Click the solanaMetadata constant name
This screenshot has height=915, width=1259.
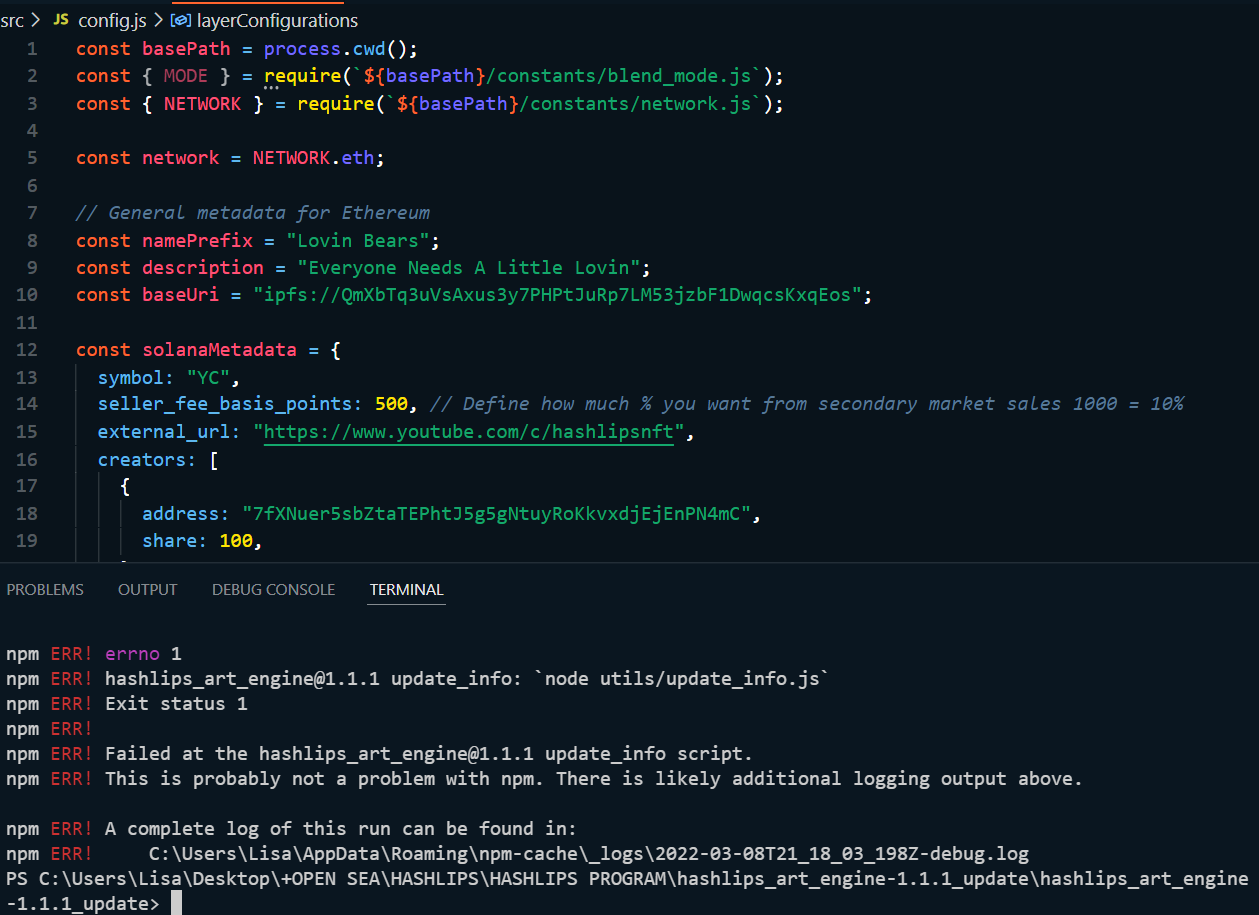click(219, 349)
